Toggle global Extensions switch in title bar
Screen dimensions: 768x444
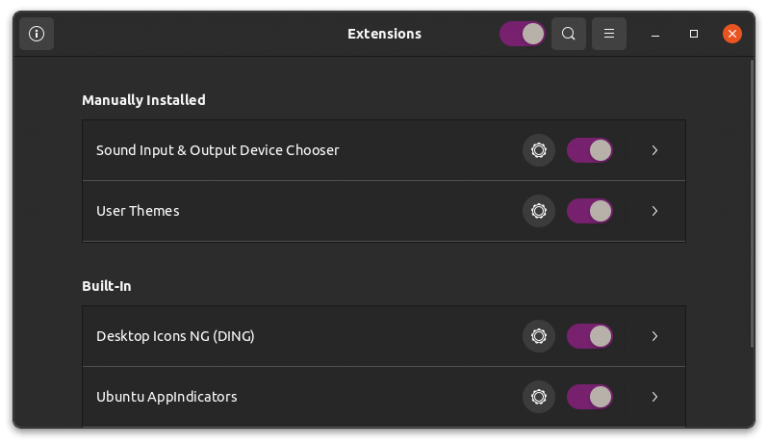tap(522, 34)
